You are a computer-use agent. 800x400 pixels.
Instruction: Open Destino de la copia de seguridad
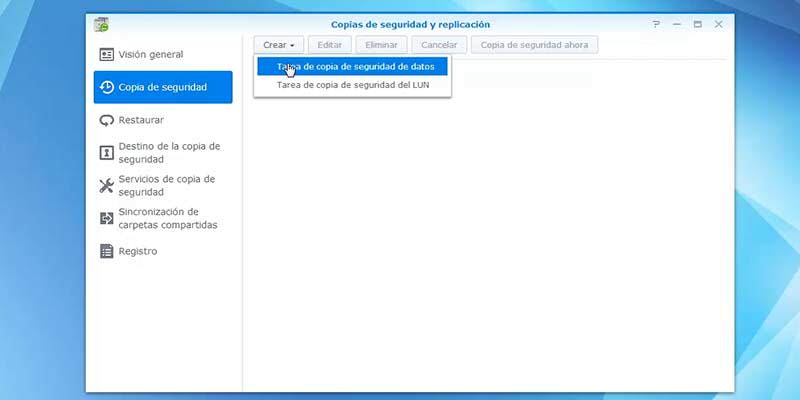point(163,153)
